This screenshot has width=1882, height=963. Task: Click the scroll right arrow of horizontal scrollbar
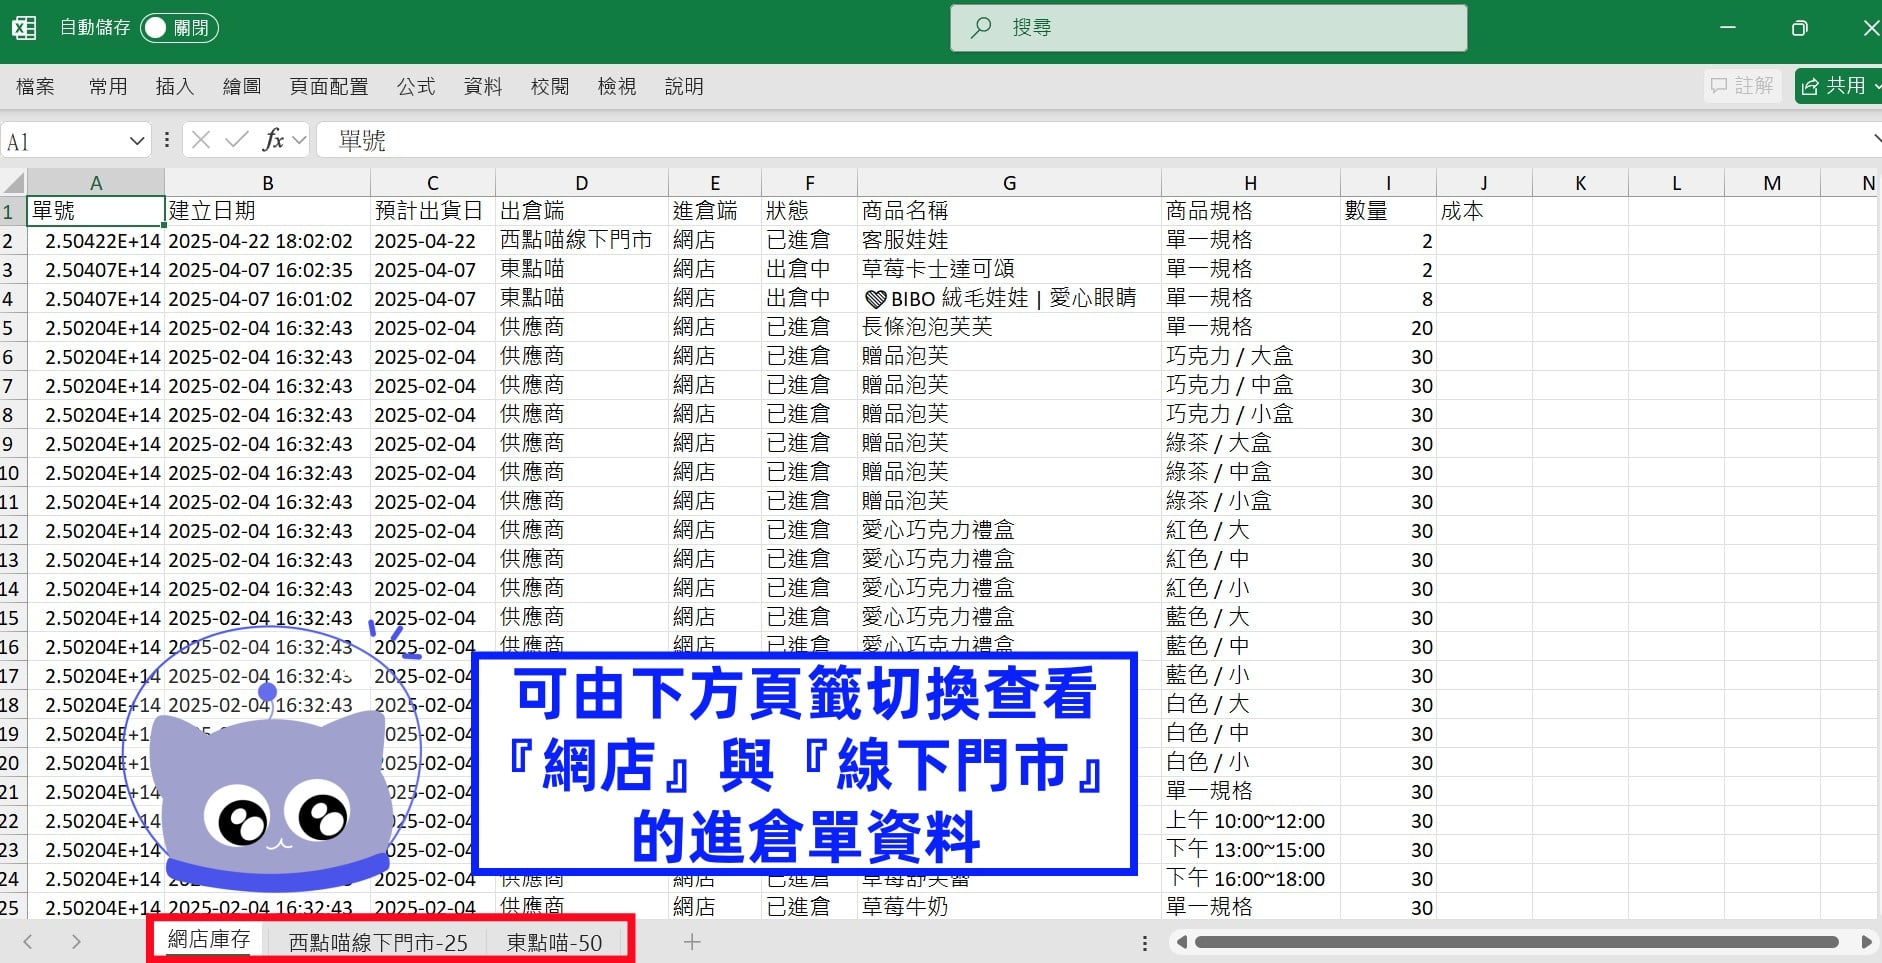(x=1866, y=942)
